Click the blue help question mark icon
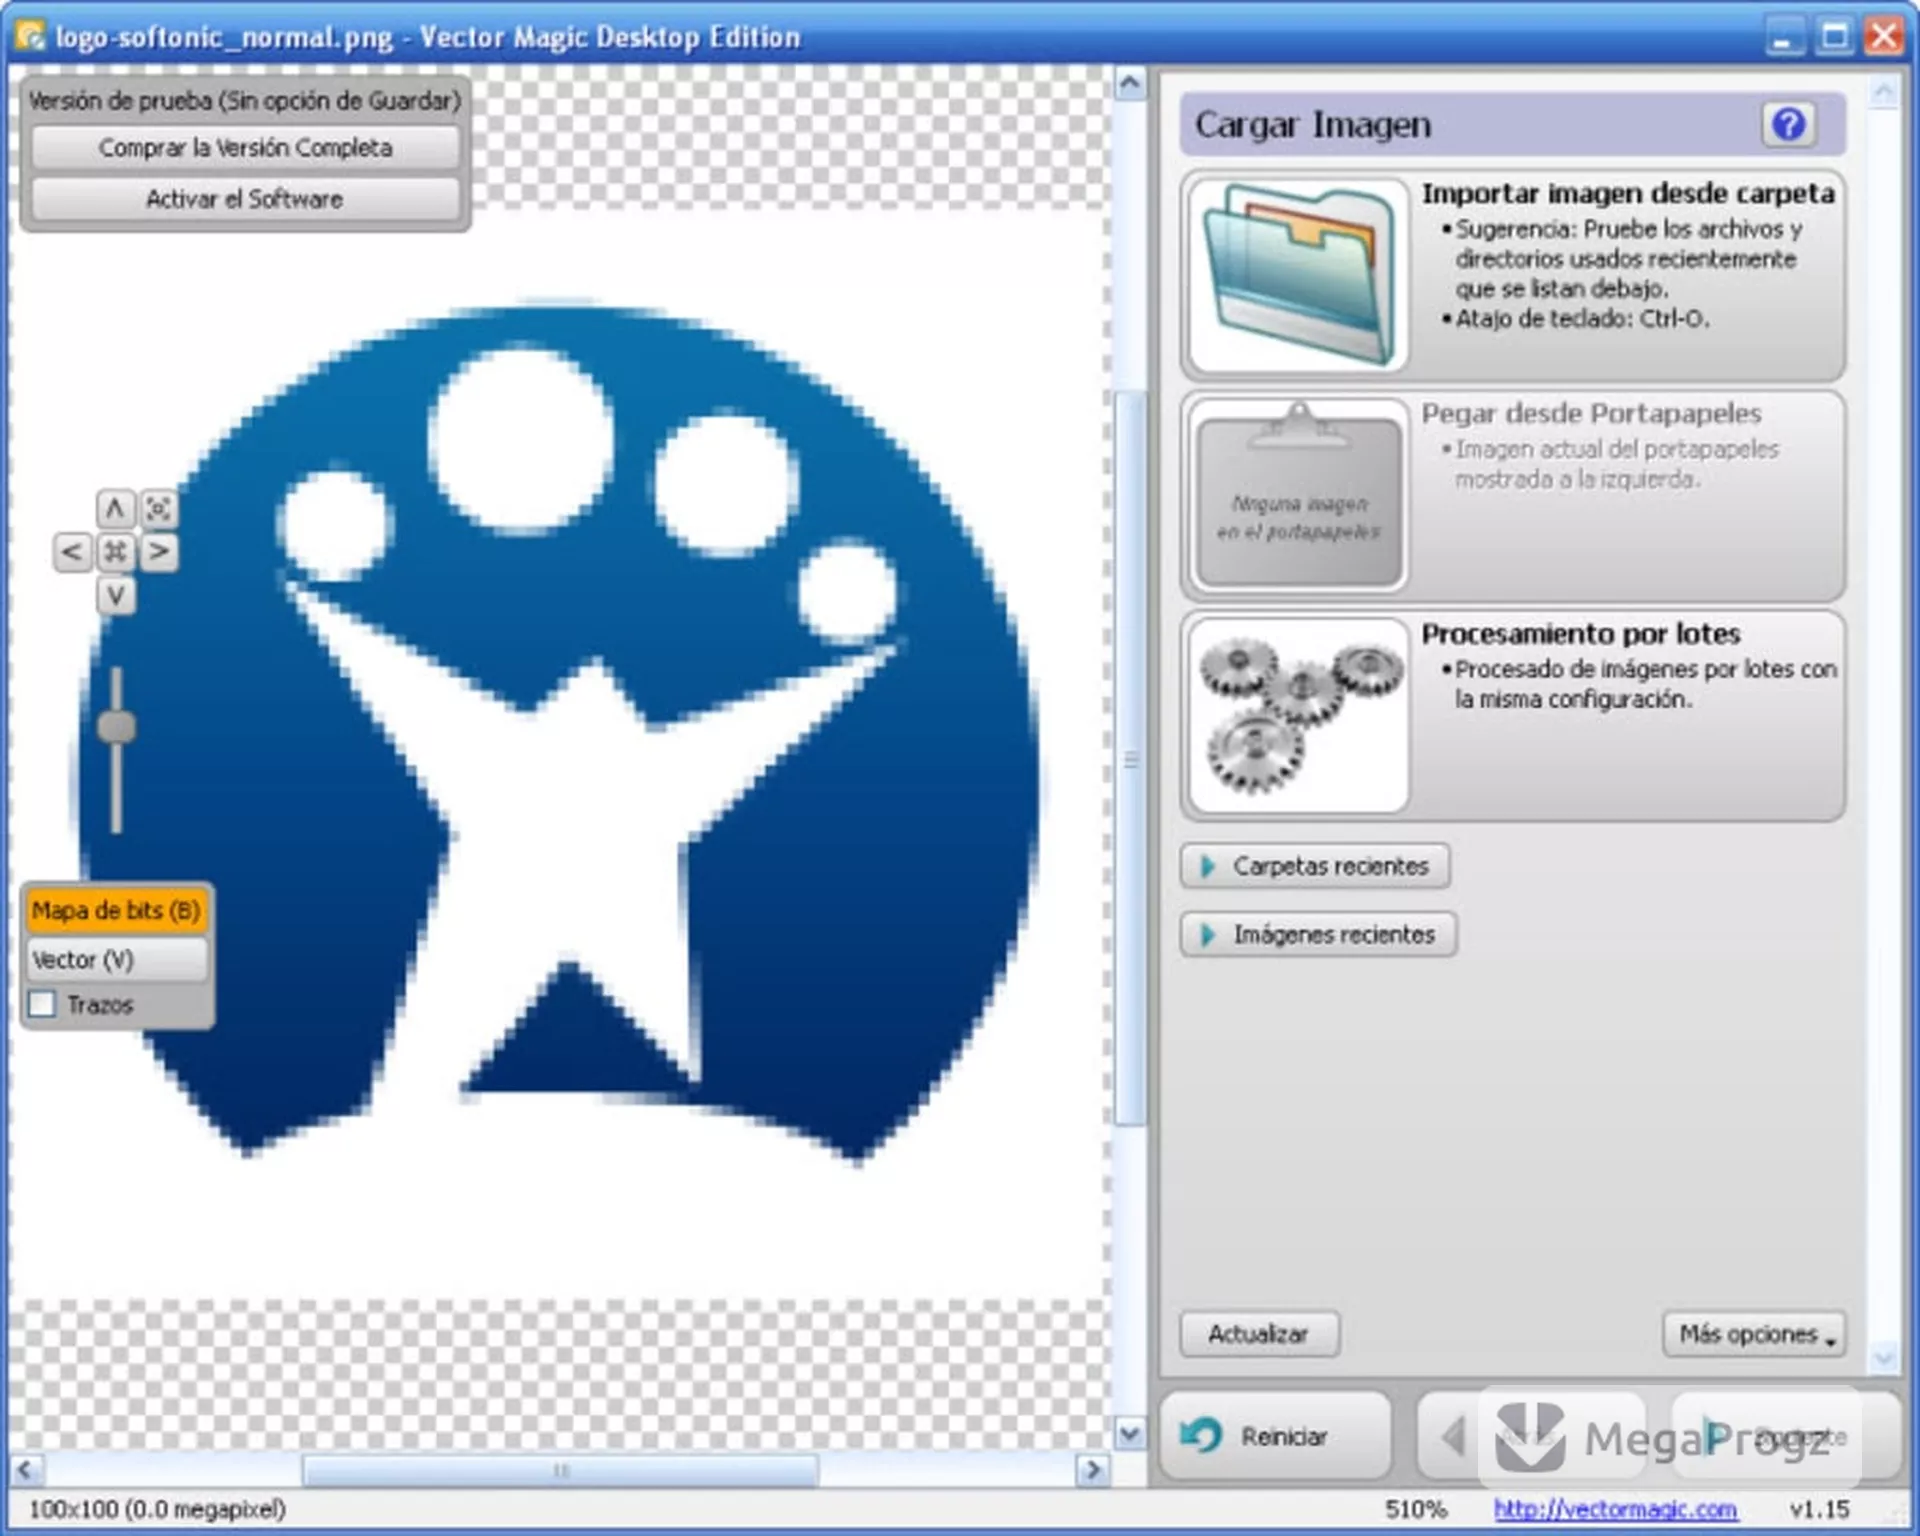Viewport: 1920px width, 1536px height. coord(1788,125)
